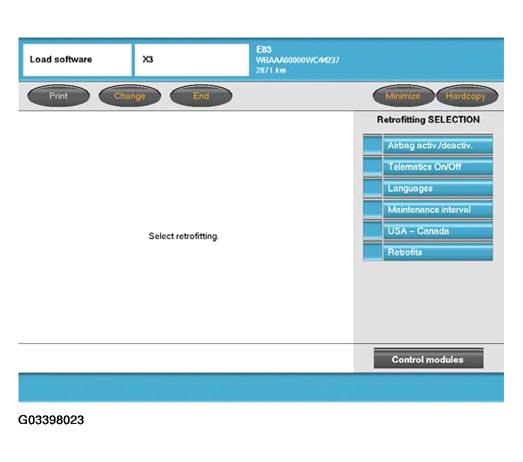
Task: Click the Print button
Action: coord(58,96)
